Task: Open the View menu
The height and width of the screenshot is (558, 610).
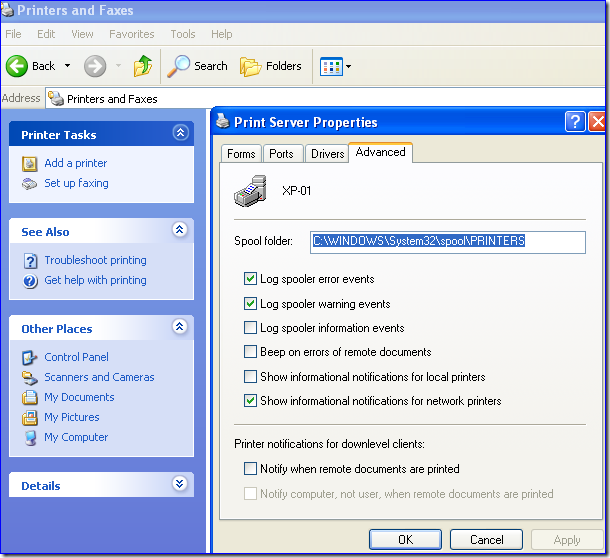Action: pyautogui.click(x=82, y=34)
